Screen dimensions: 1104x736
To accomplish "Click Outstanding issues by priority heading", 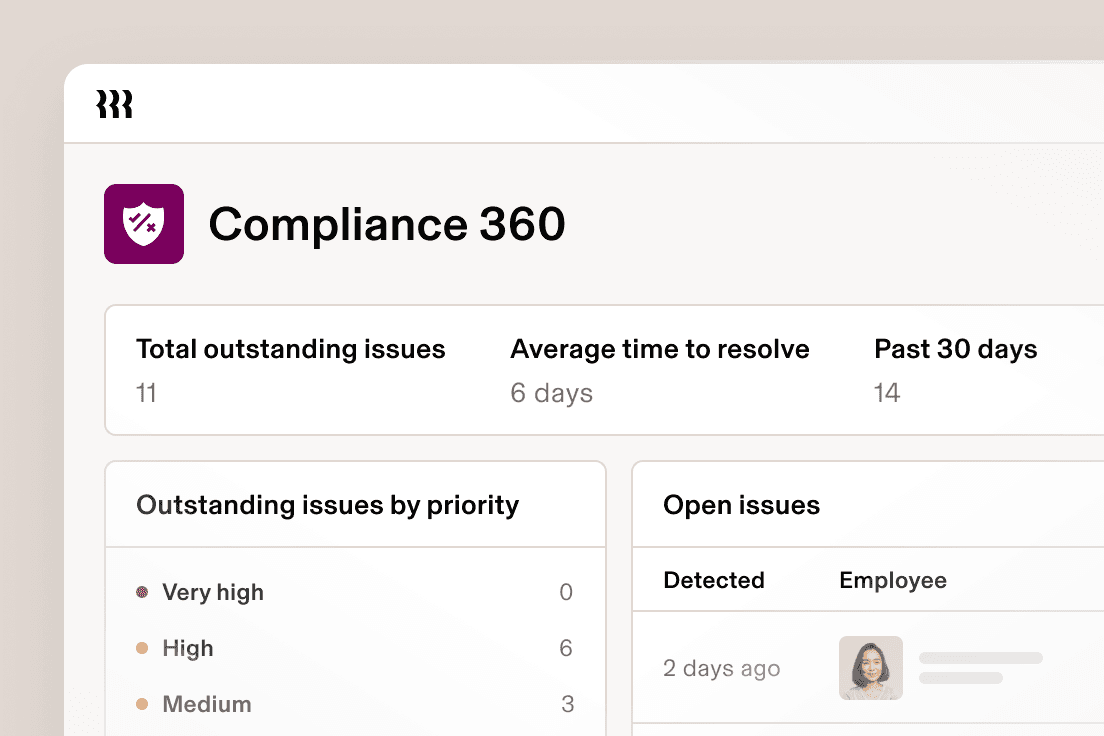I will pyautogui.click(x=327, y=505).
